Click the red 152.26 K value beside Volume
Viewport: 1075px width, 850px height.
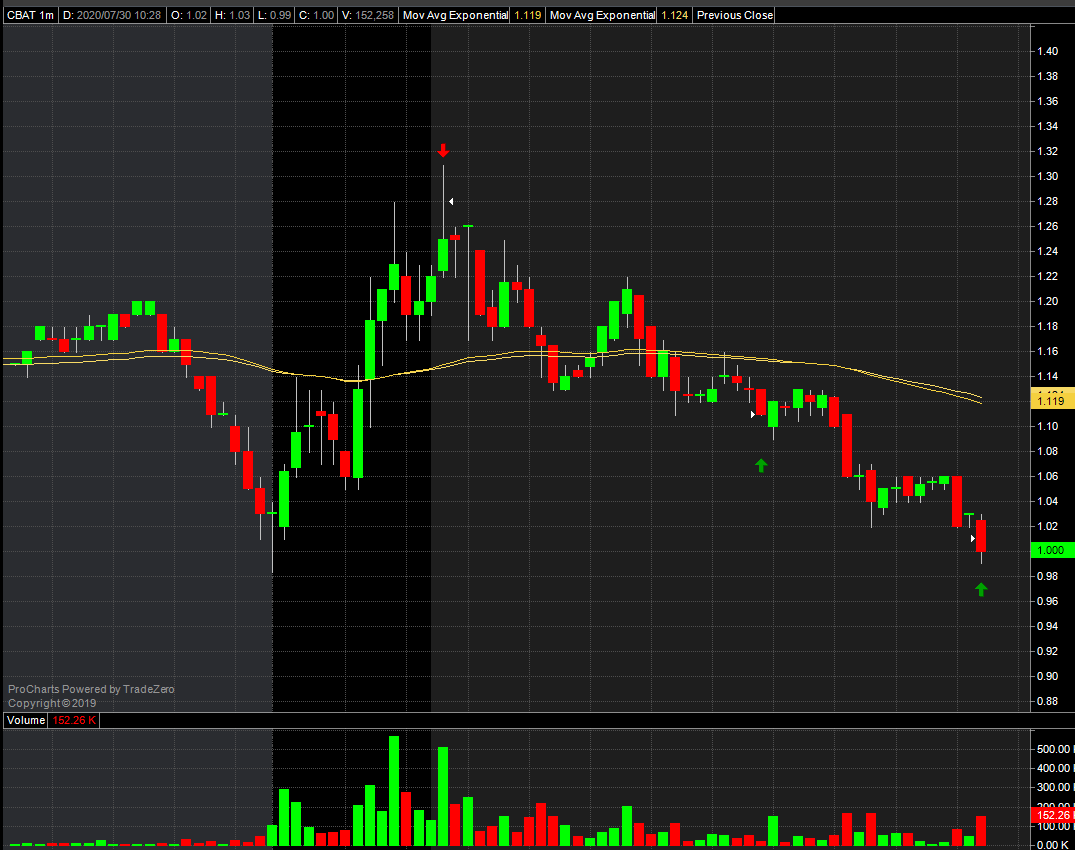74,720
